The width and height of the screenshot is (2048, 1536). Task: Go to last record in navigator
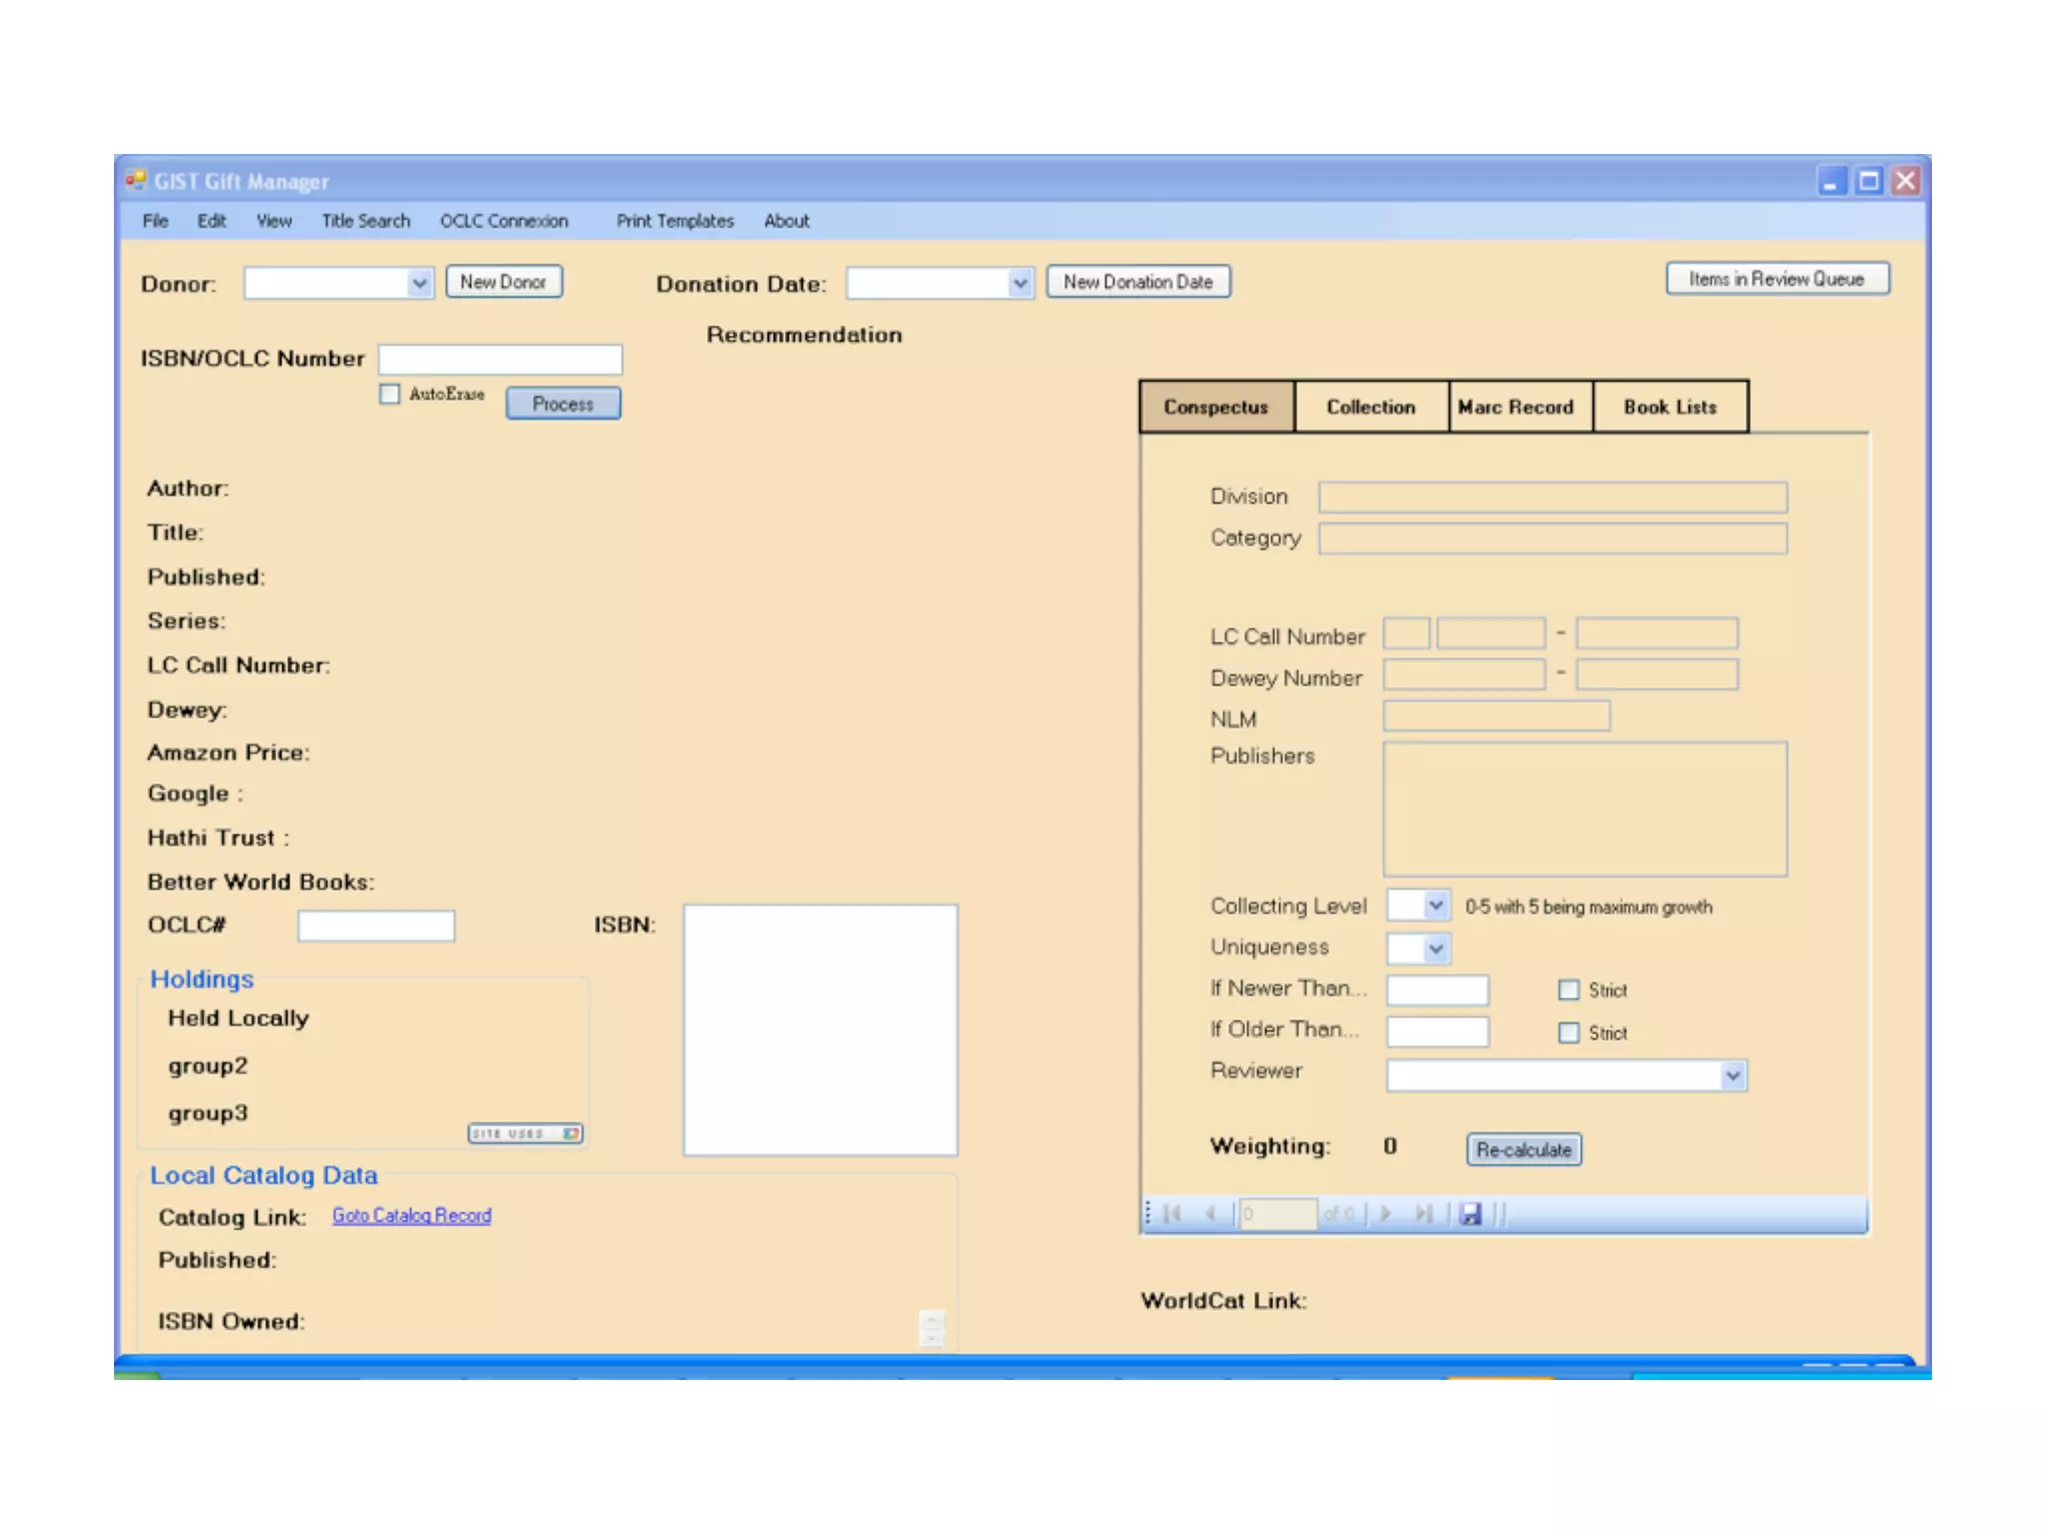(1424, 1214)
